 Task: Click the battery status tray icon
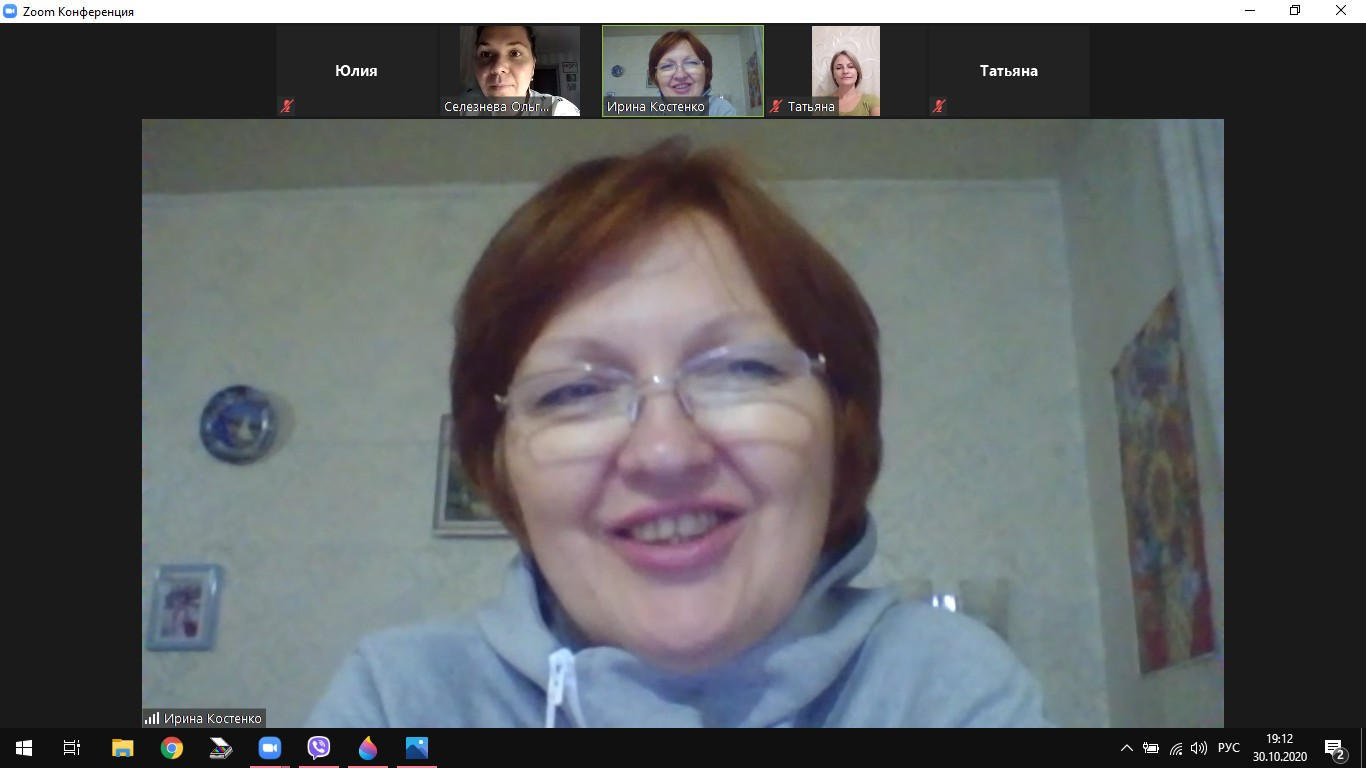pyautogui.click(x=1151, y=748)
